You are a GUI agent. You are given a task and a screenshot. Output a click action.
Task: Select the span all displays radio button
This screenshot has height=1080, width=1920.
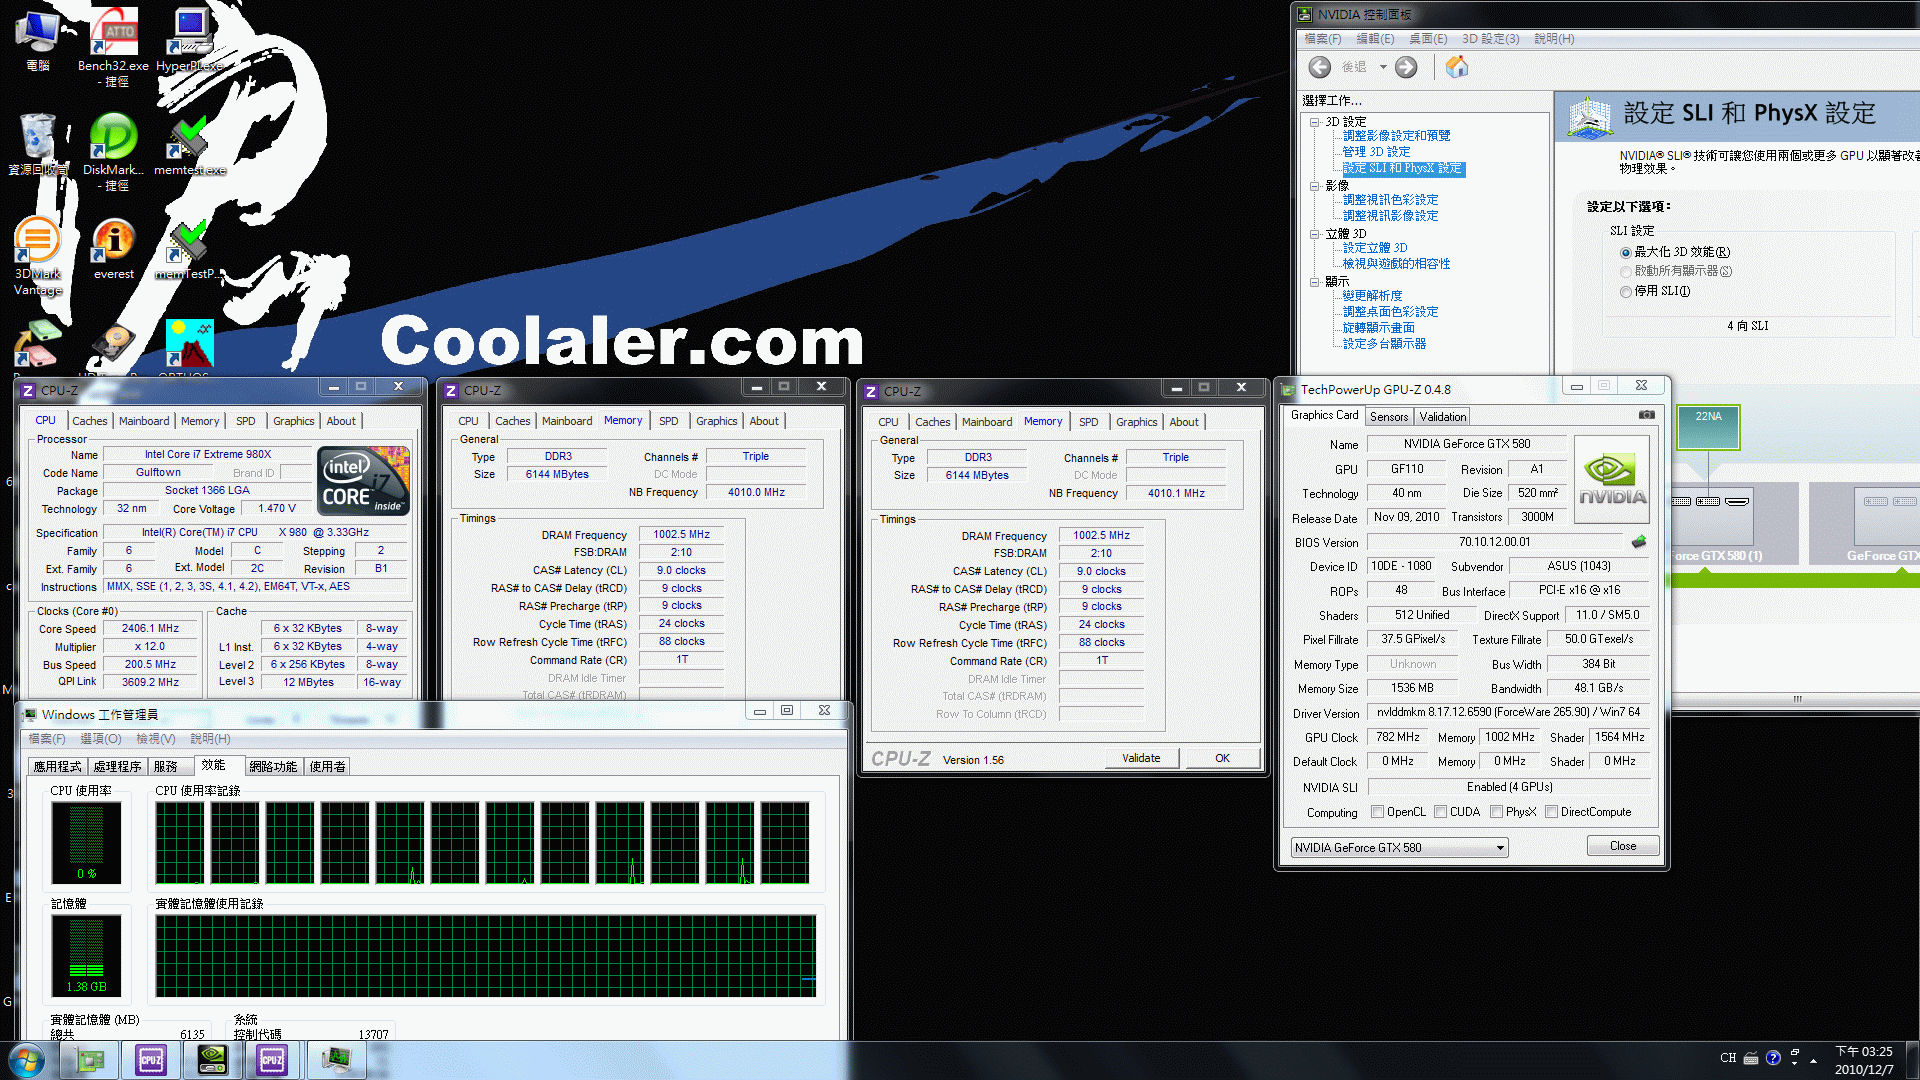1626,272
